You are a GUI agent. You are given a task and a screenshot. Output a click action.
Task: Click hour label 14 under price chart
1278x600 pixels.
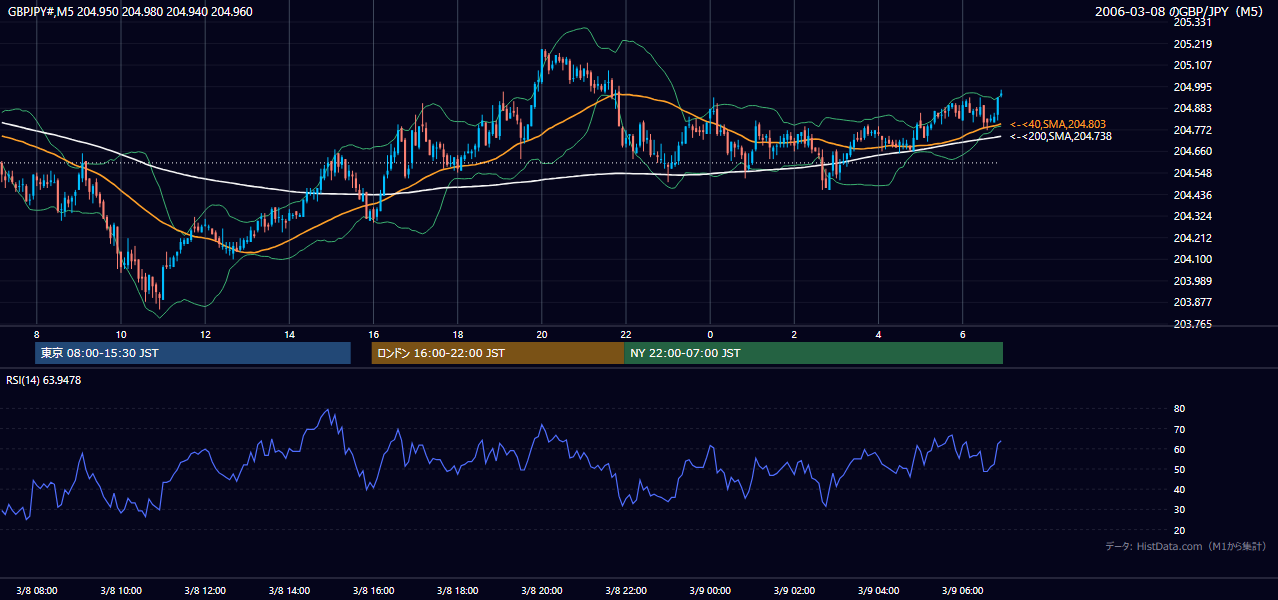pos(289,334)
